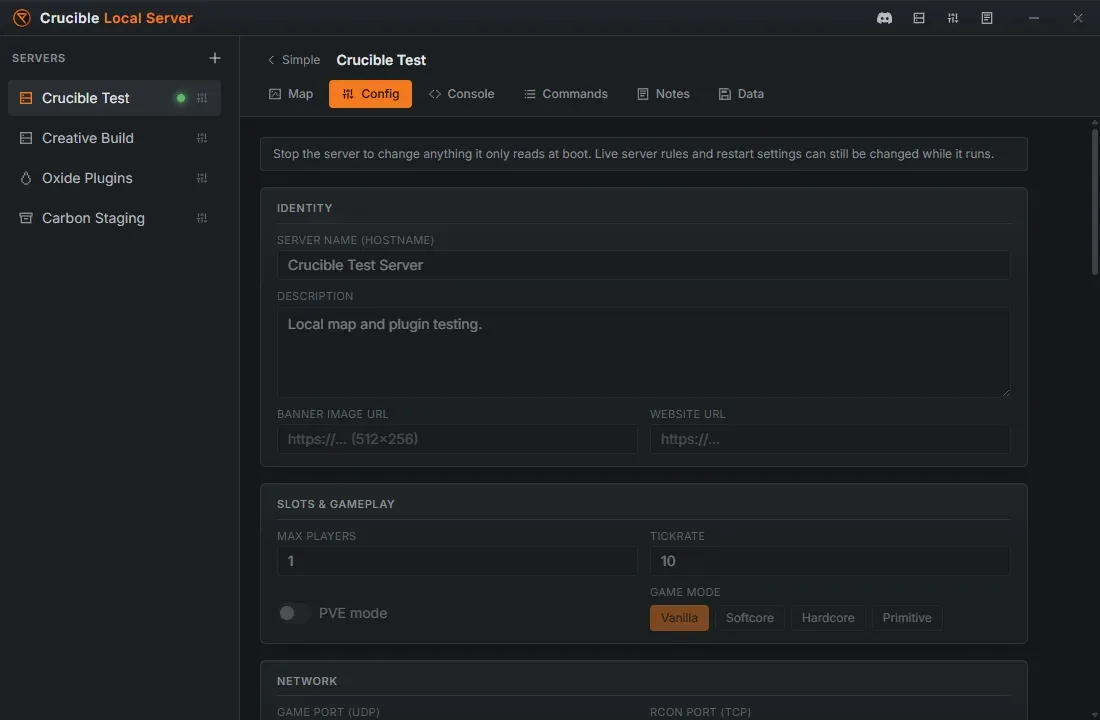Image resolution: width=1100 pixels, height=720 pixels.
Task: Open the Discord icon in the title bar
Action: pyautogui.click(x=885, y=18)
